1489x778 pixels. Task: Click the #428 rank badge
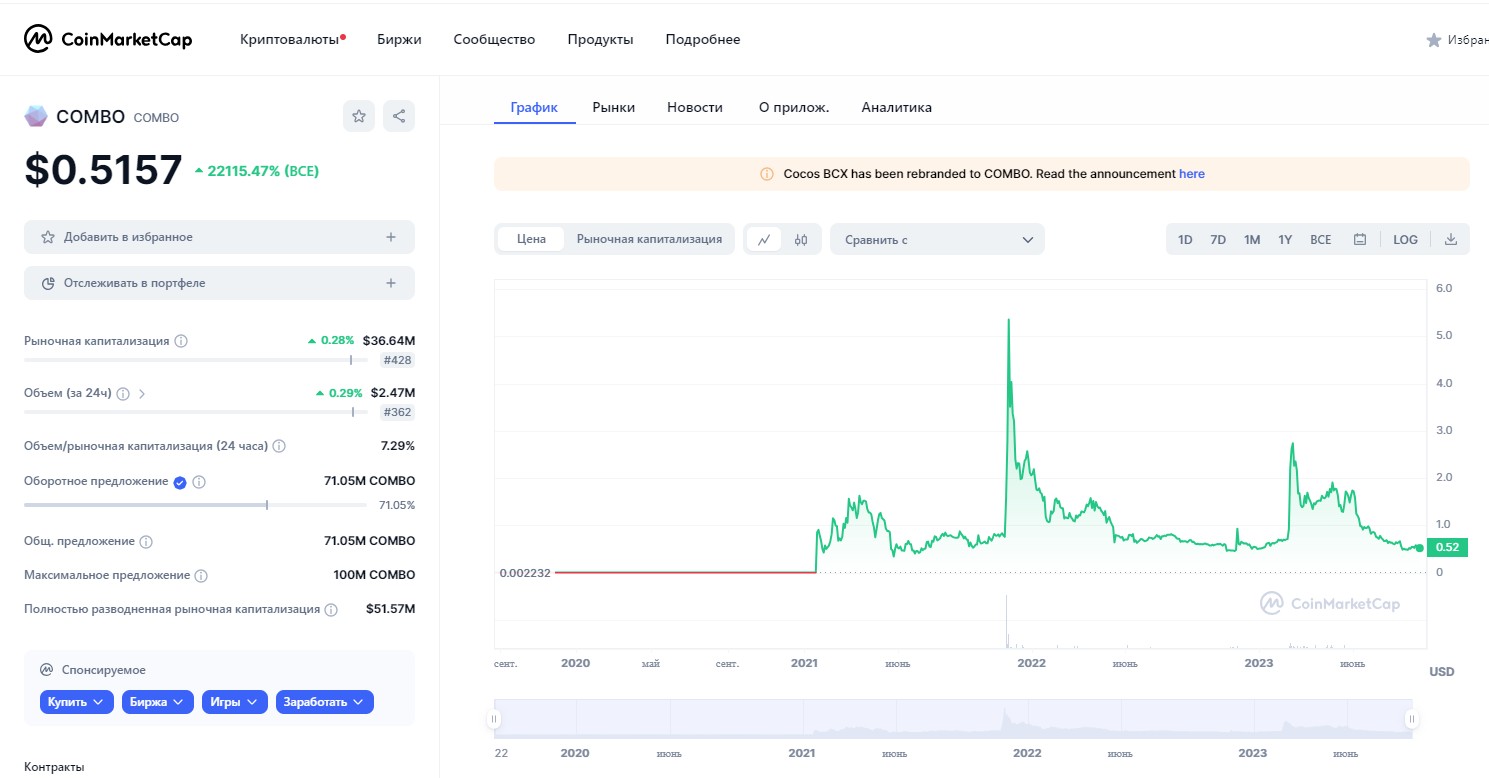(397, 360)
